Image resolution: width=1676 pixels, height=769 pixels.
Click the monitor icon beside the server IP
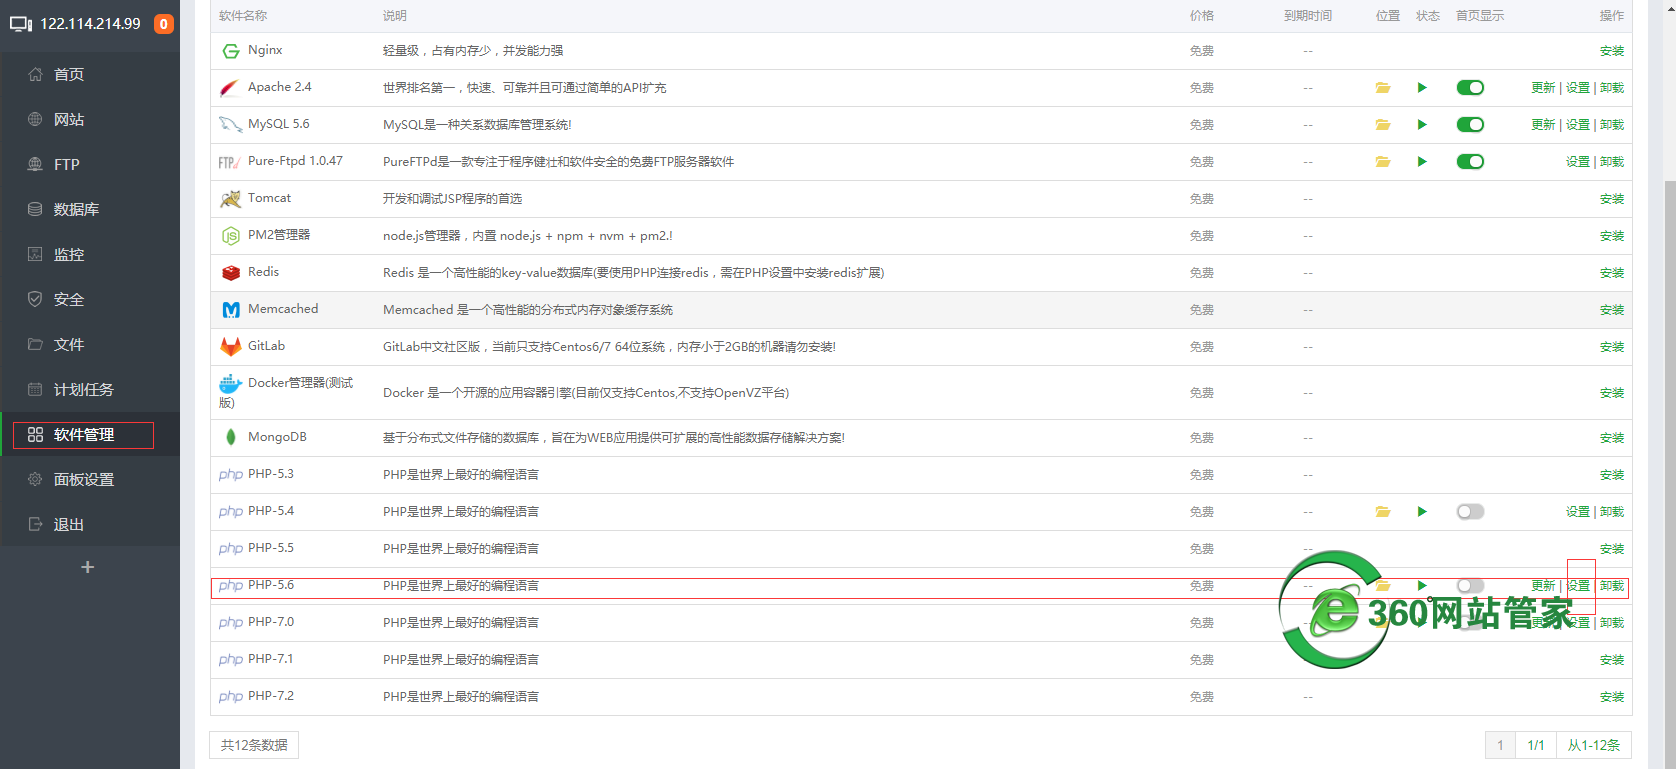coord(21,24)
